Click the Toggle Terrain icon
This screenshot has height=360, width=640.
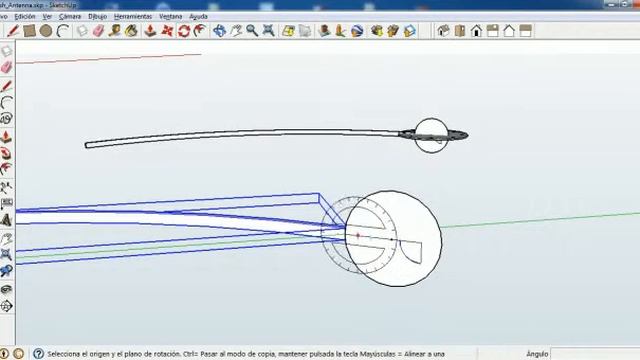(x=305, y=31)
